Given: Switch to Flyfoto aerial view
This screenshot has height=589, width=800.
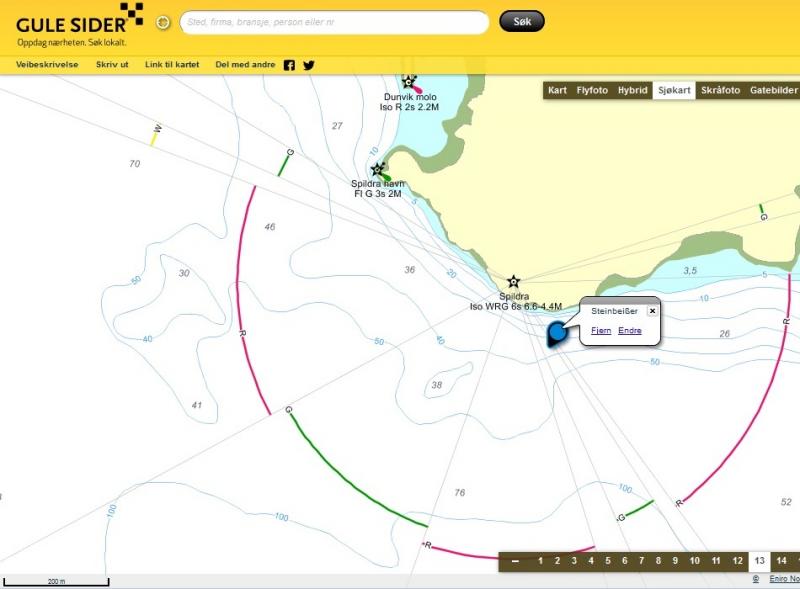Looking at the screenshot, I should [592, 90].
